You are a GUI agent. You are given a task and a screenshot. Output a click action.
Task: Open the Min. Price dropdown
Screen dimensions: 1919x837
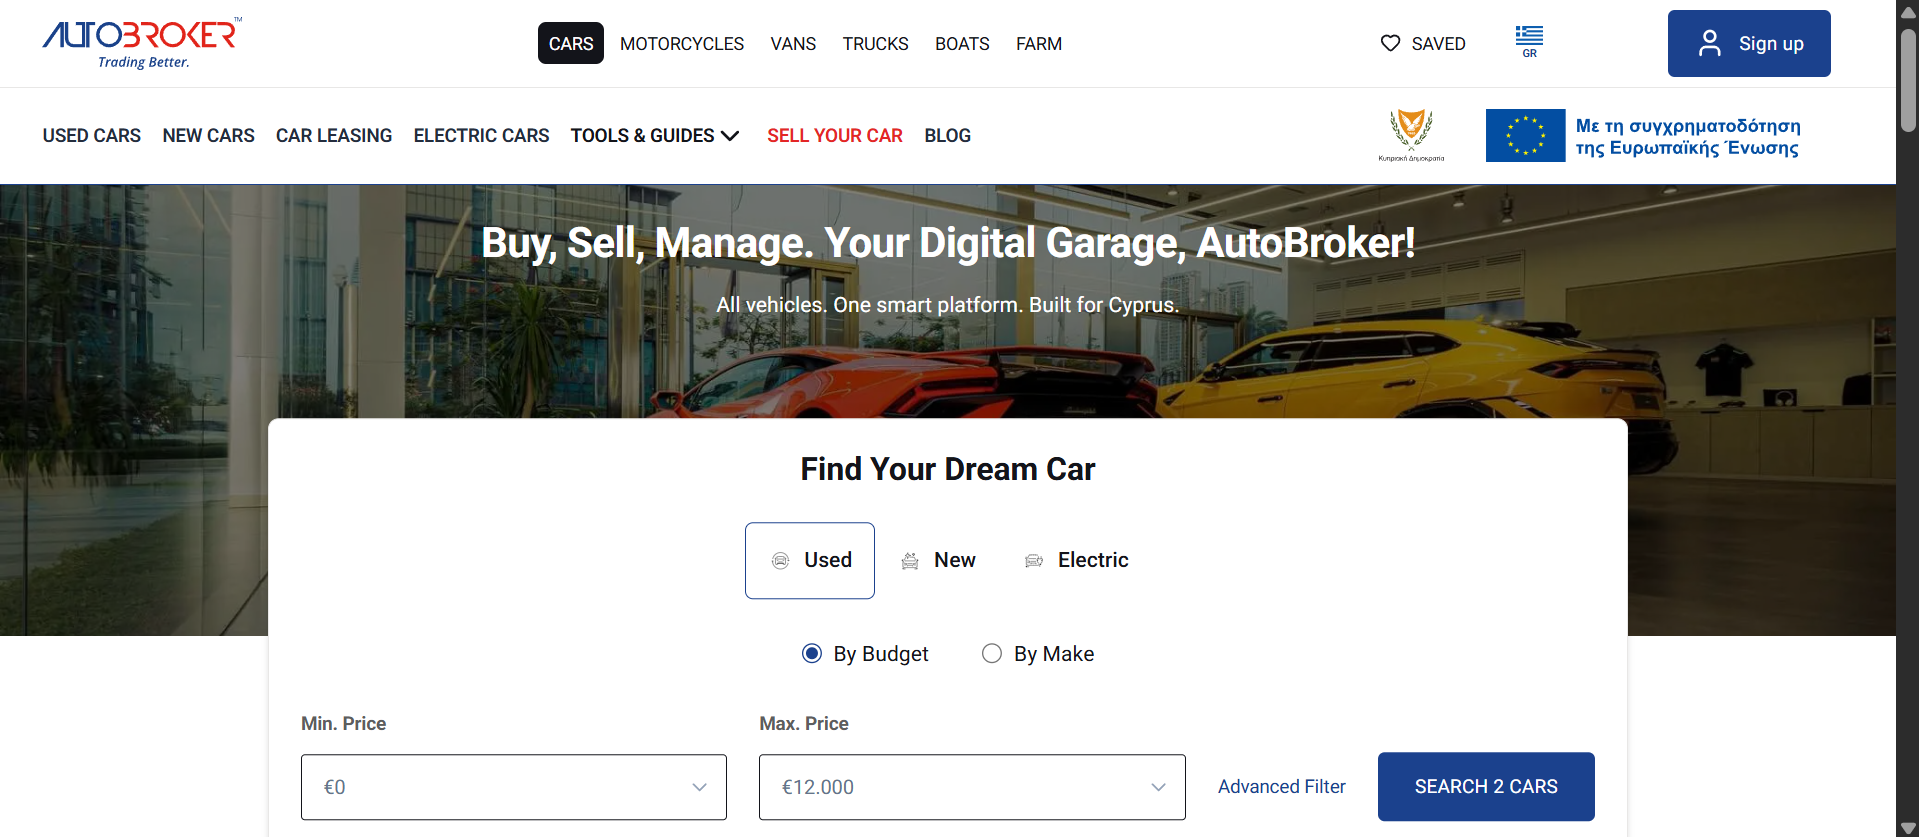pyautogui.click(x=514, y=787)
